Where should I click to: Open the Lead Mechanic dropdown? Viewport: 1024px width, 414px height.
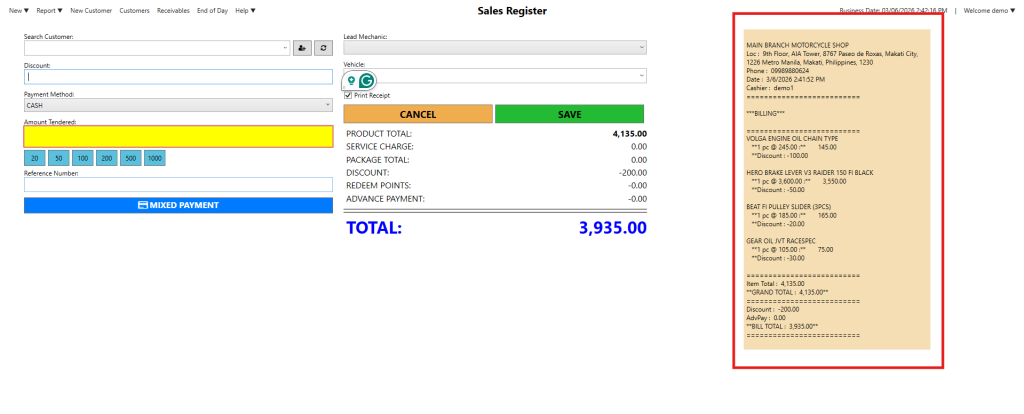[641, 47]
